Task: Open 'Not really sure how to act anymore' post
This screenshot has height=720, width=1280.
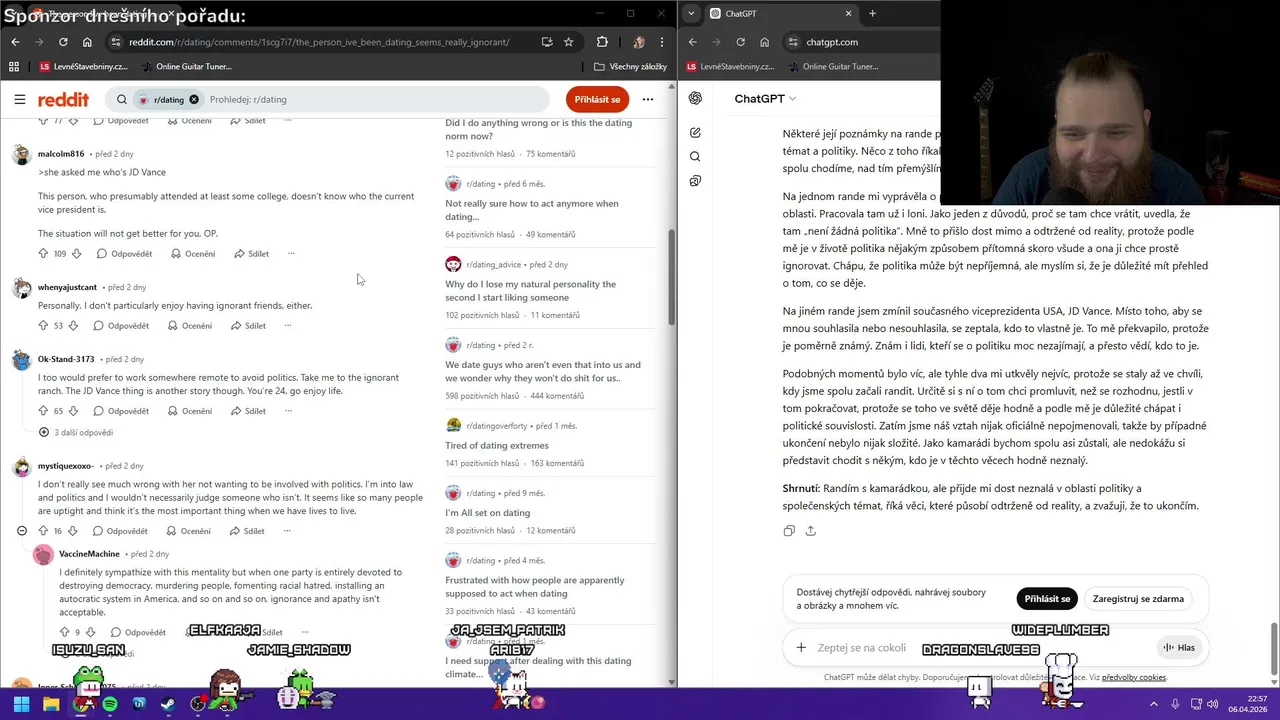Action: (x=532, y=210)
